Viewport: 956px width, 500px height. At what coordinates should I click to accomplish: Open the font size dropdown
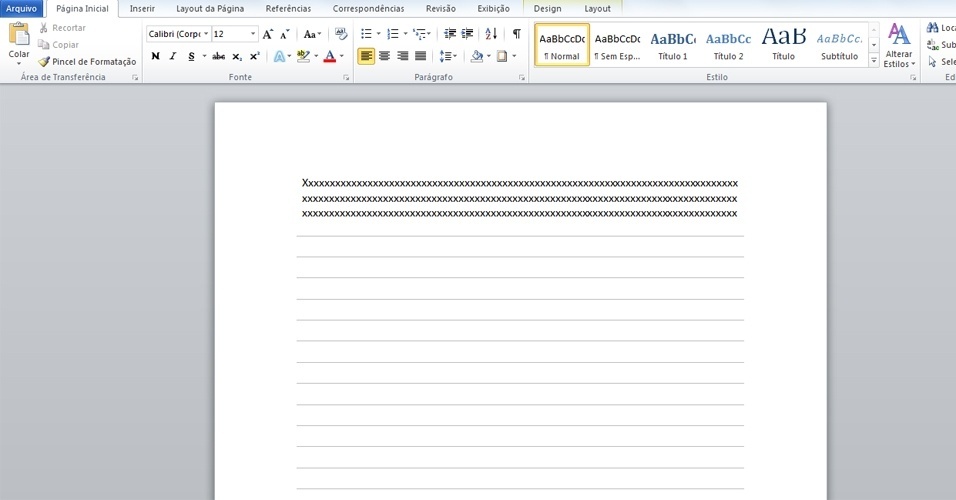tap(253, 34)
